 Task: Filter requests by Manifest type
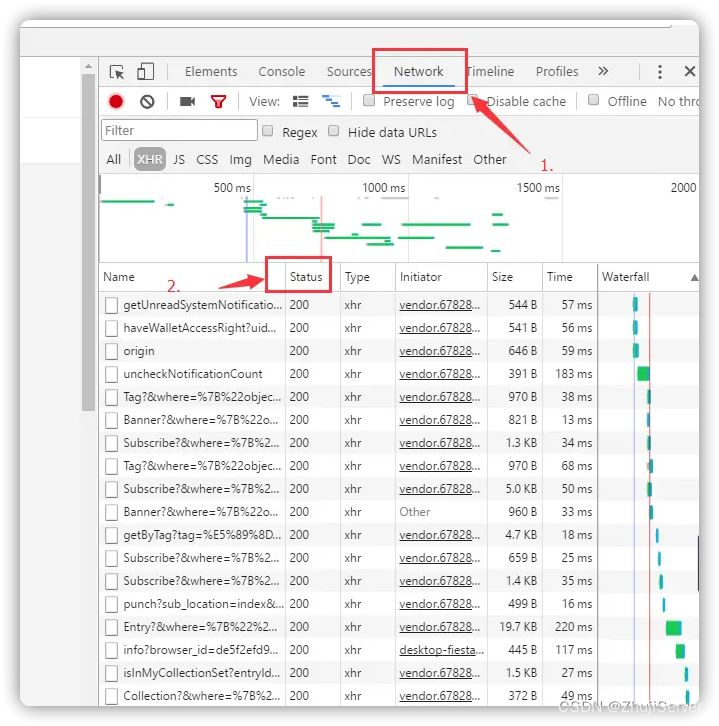[437, 160]
